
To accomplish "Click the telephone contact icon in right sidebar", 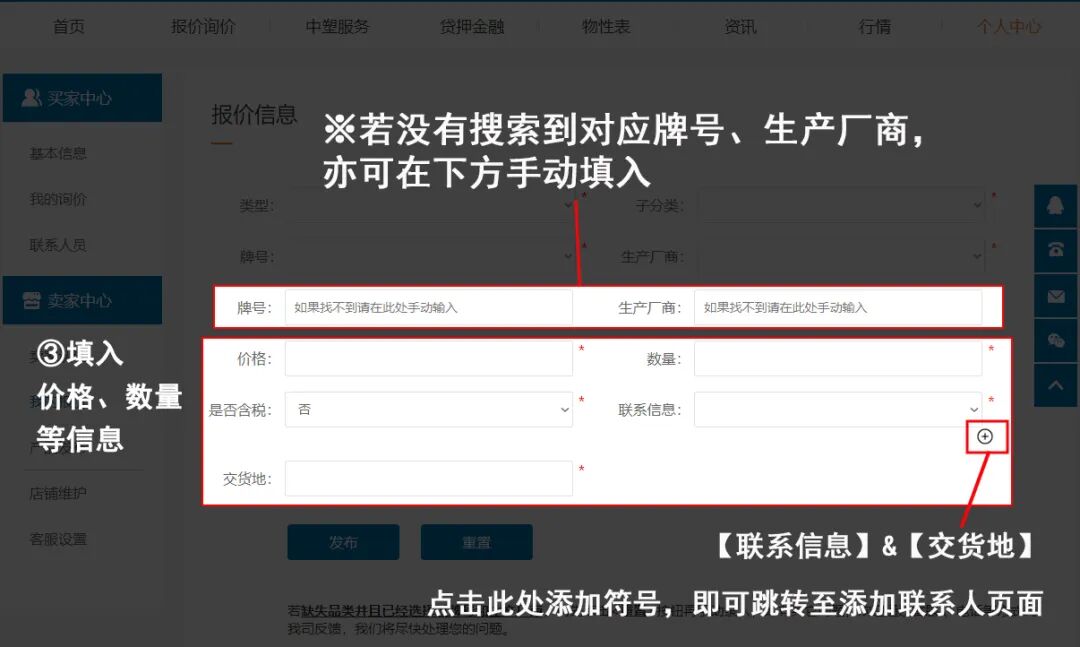I will click(1056, 251).
